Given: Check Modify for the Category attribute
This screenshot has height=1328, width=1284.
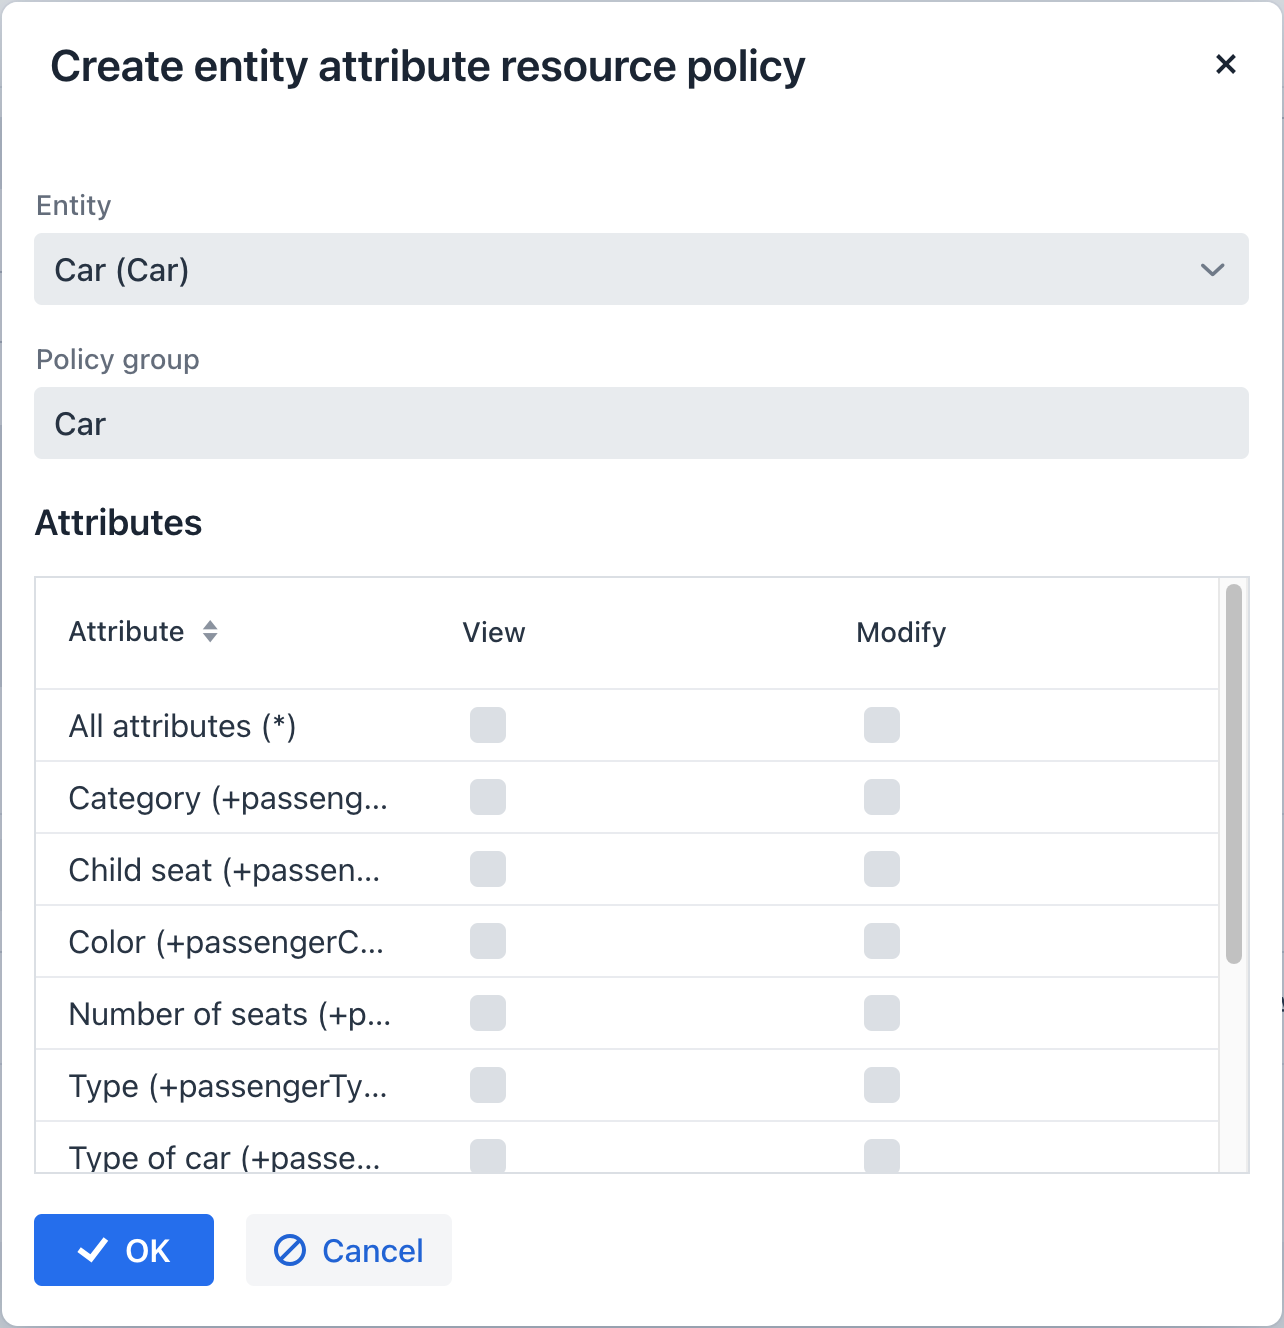Looking at the screenshot, I should point(881,797).
